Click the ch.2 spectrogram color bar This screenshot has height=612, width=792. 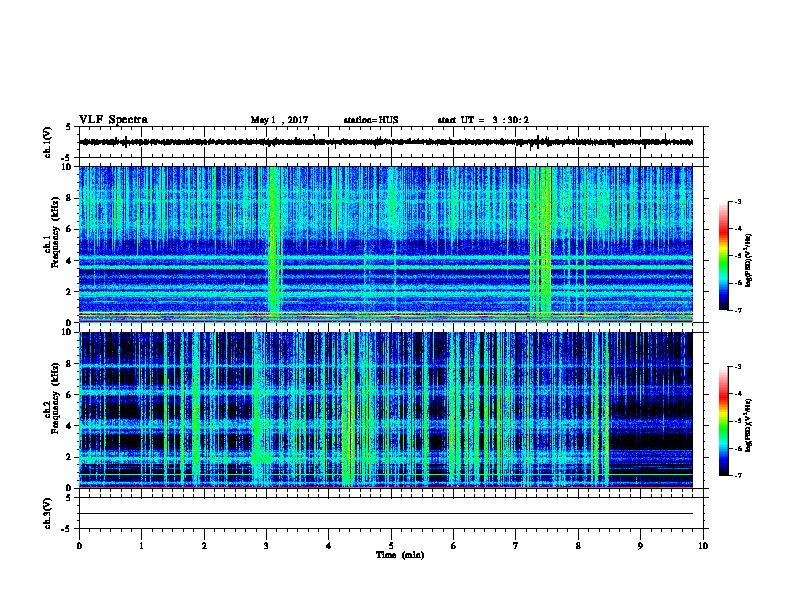point(723,421)
